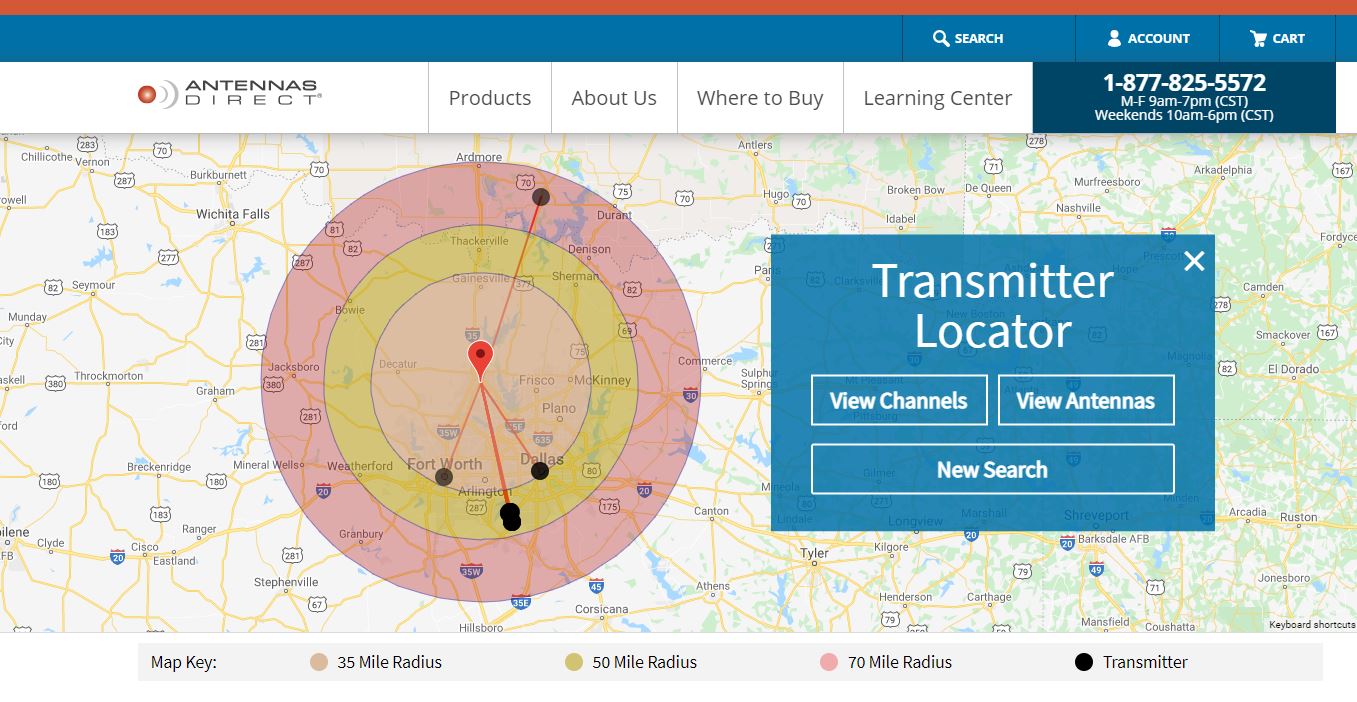1357x702 pixels.
Task: Click the View Antennas button
Action: [1086, 400]
